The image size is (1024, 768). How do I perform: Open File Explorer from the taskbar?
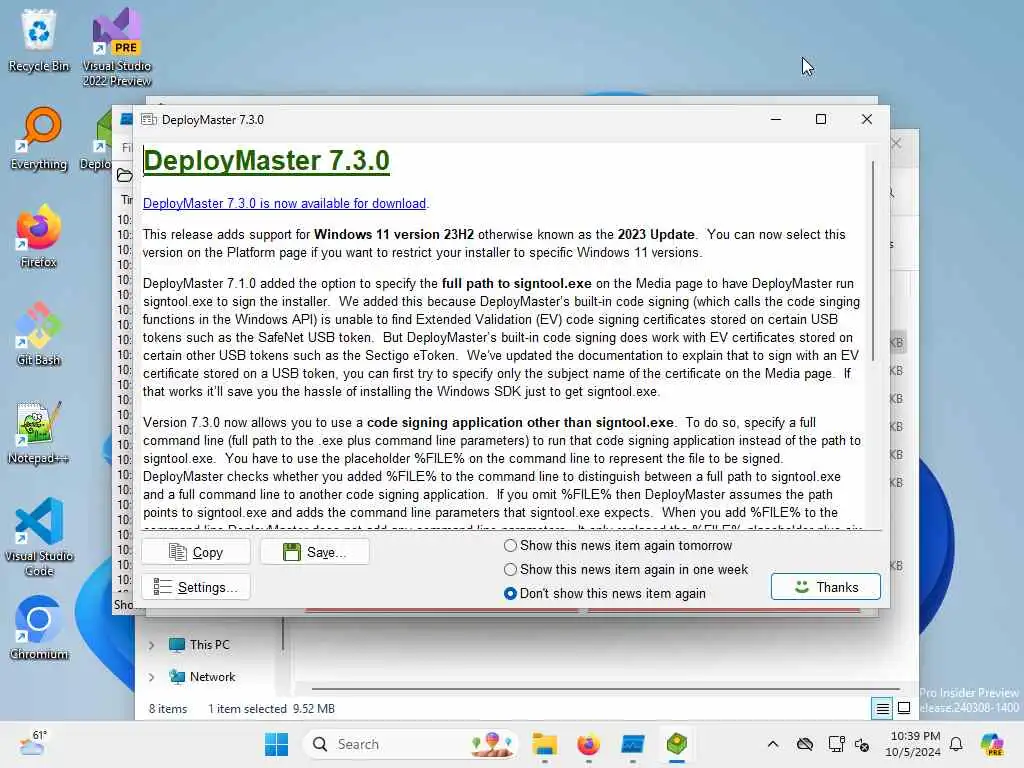point(544,744)
